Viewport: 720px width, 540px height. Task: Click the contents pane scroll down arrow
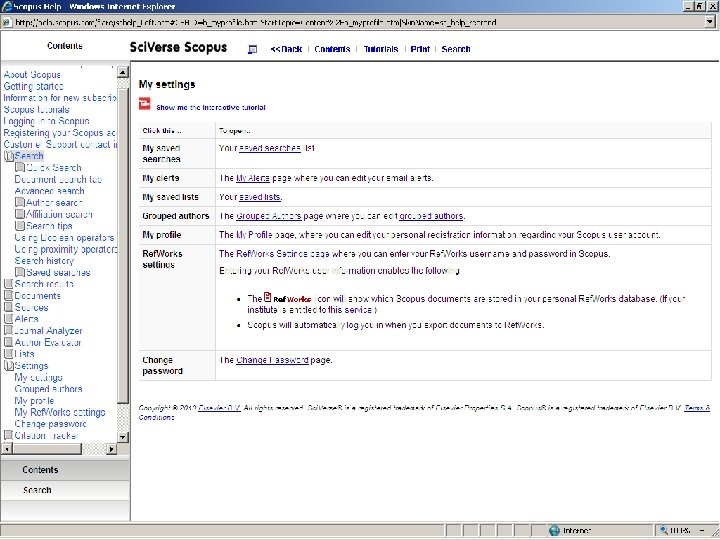[x=123, y=437]
